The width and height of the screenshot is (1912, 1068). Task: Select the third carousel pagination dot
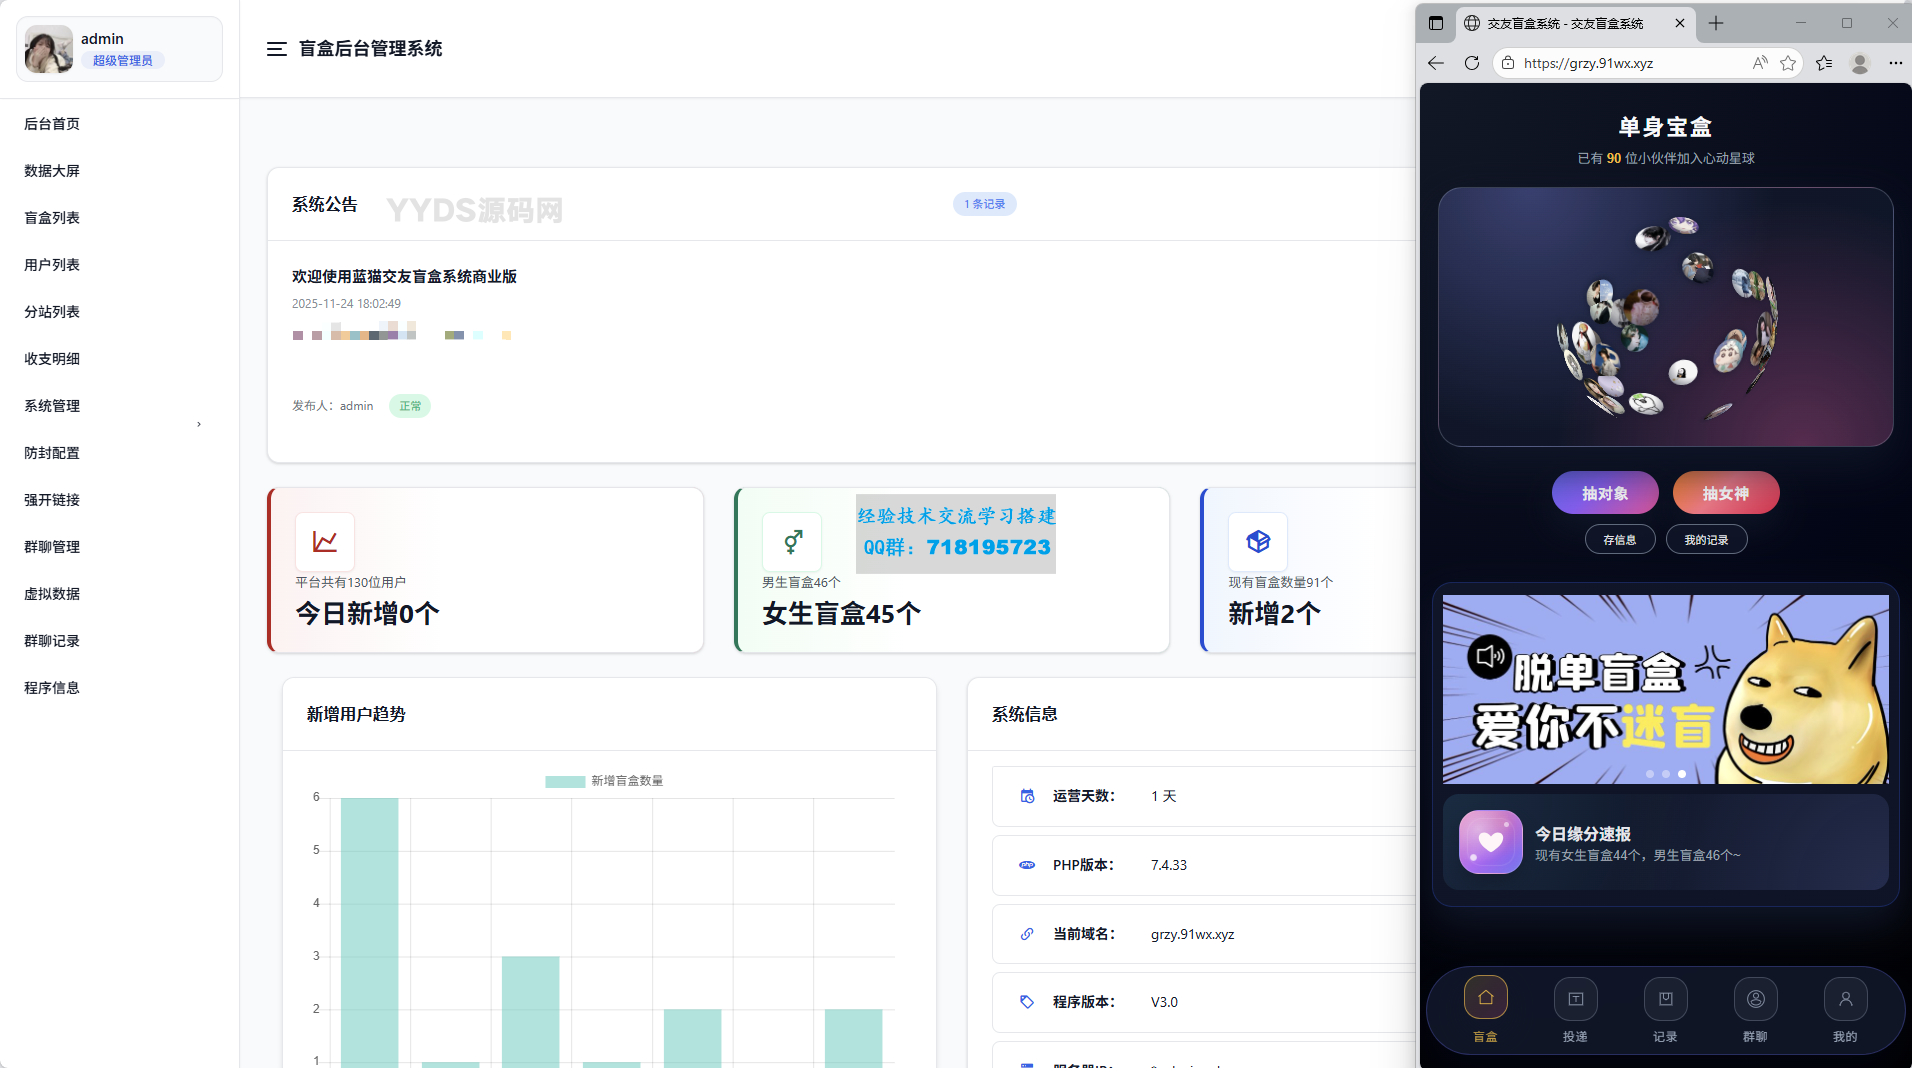tap(1682, 773)
